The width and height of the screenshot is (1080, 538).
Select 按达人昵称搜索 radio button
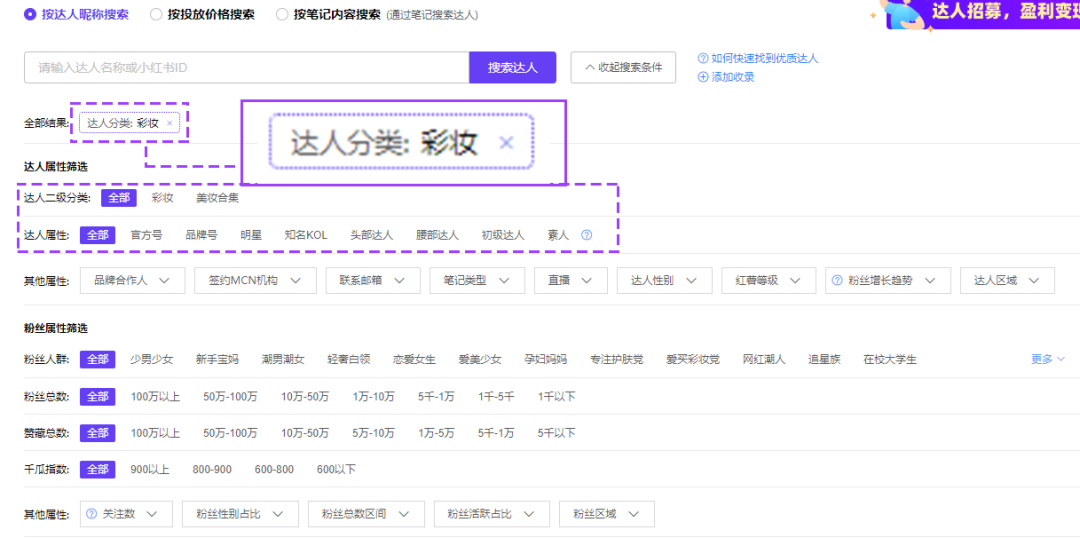[30, 15]
